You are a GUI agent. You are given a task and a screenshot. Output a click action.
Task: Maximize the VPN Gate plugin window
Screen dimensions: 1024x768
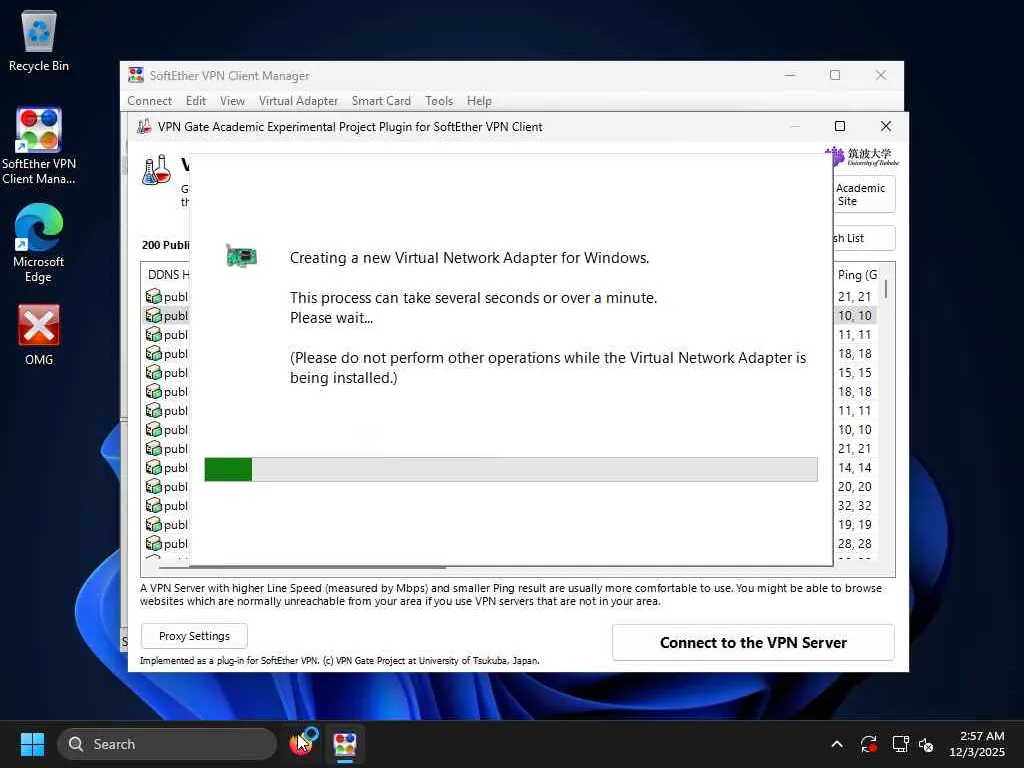pos(840,126)
